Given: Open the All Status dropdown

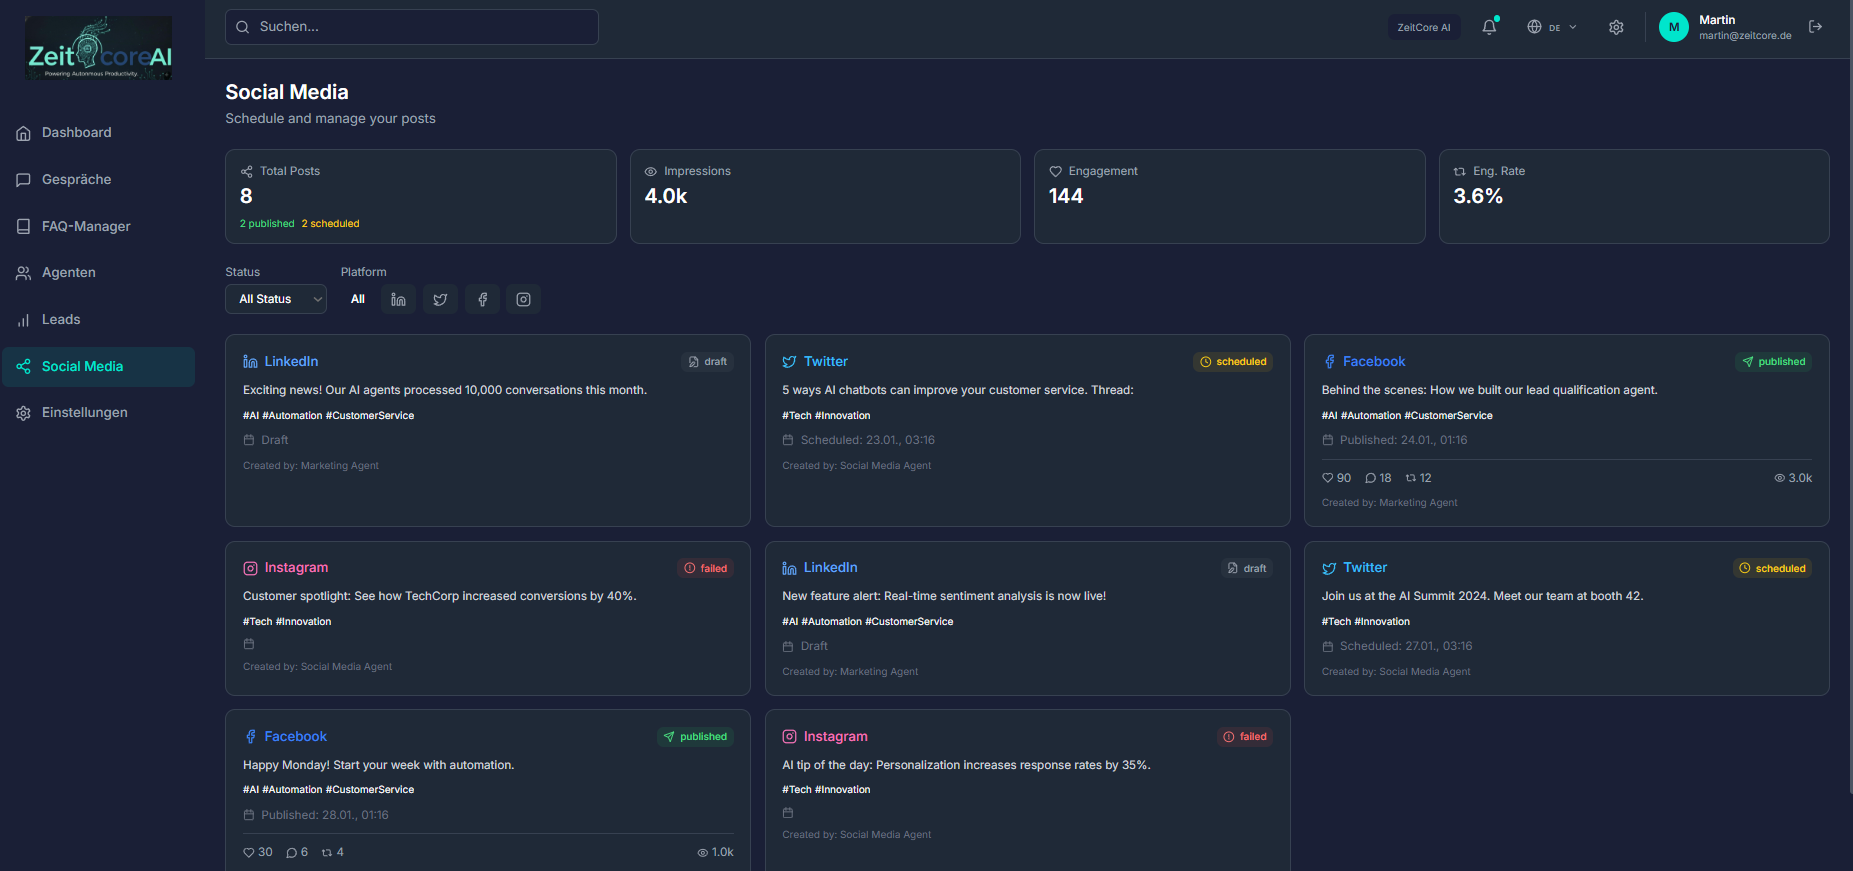Looking at the screenshot, I should pyautogui.click(x=276, y=299).
